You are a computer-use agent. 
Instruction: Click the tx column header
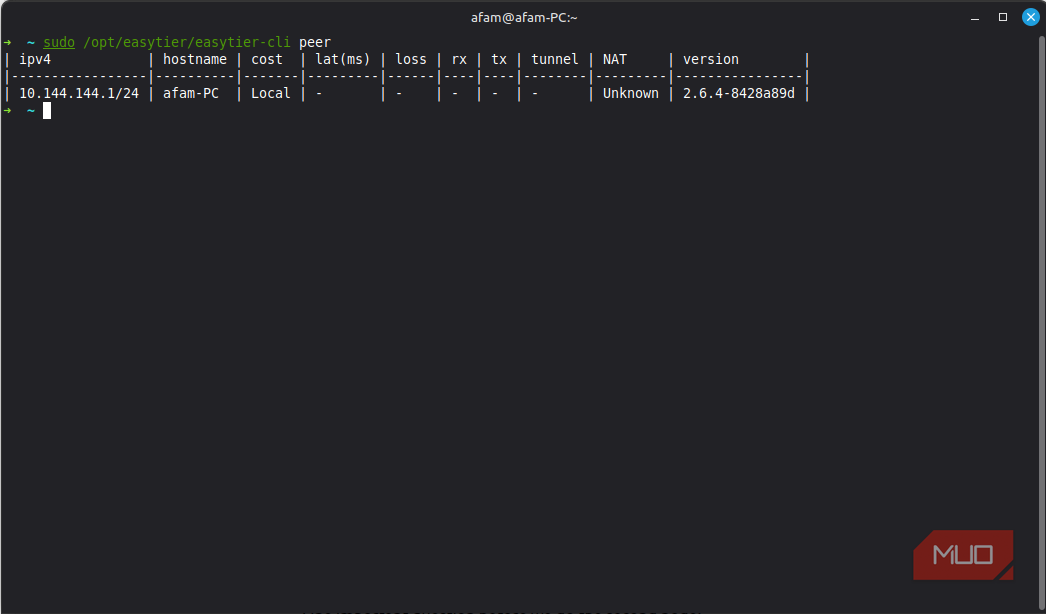(499, 59)
